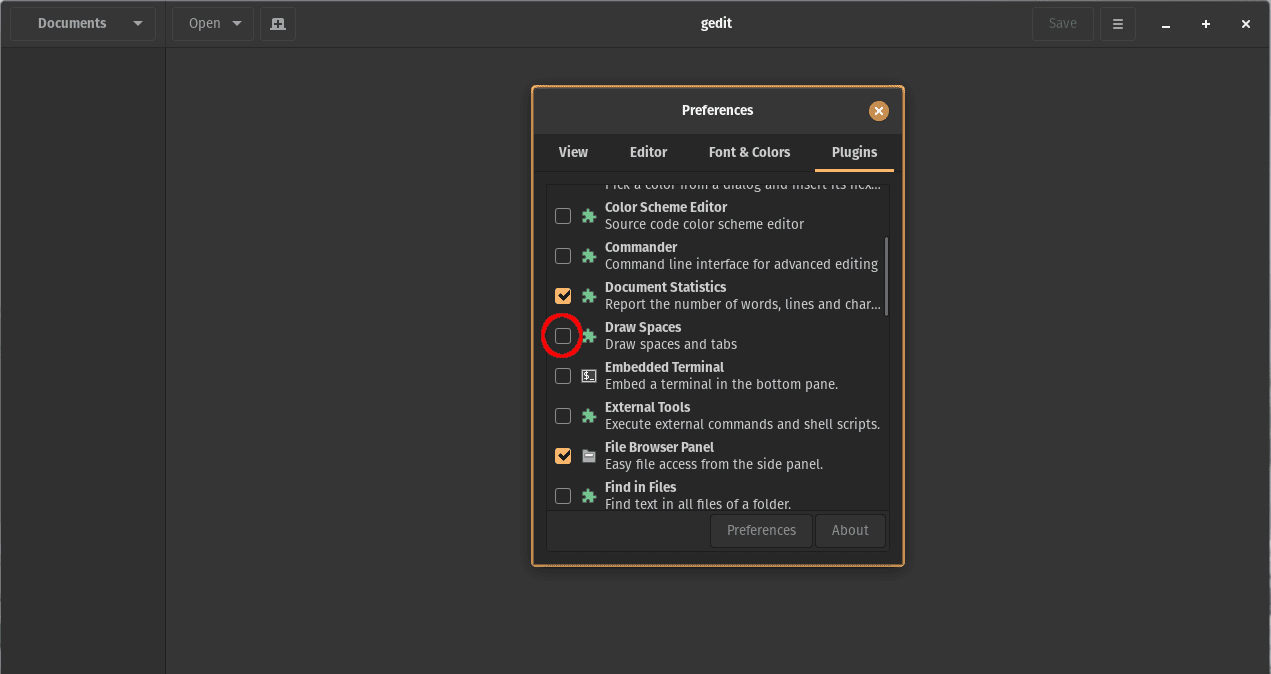Open the recent files dropdown arrow
The width and height of the screenshot is (1271, 674).
237,24
